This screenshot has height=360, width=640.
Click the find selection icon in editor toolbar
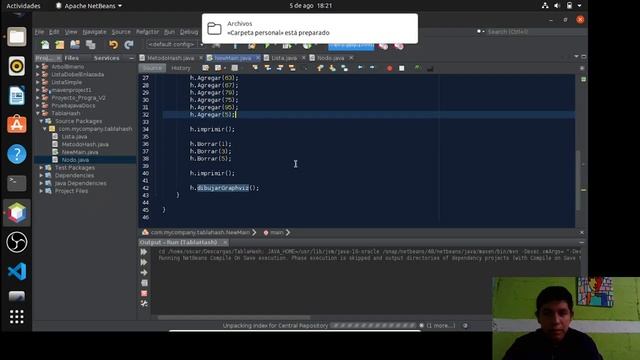[x=255, y=68]
